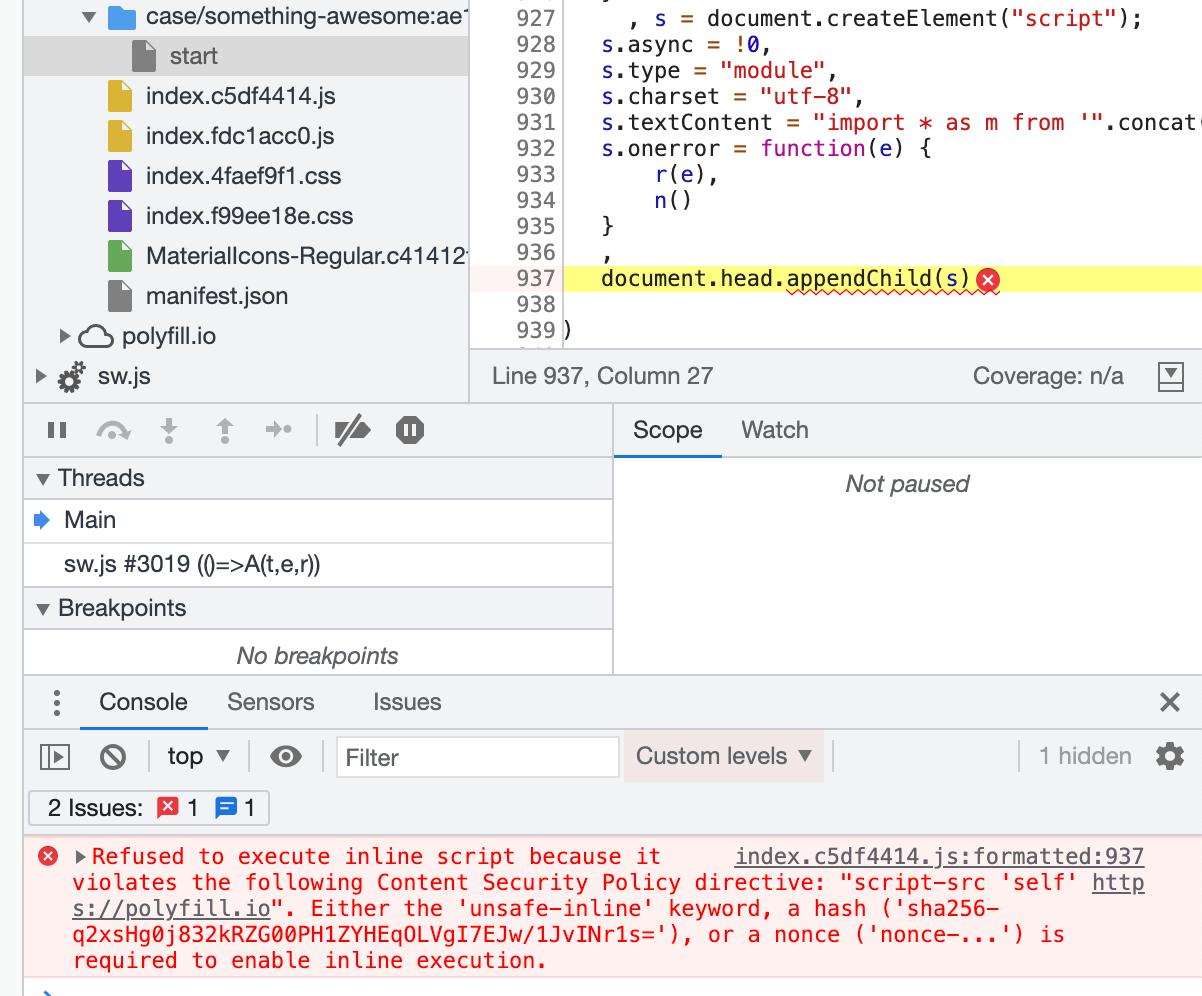Select the Main thread
The height and width of the screenshot is (996, 1202).
(x=318, y=520)
